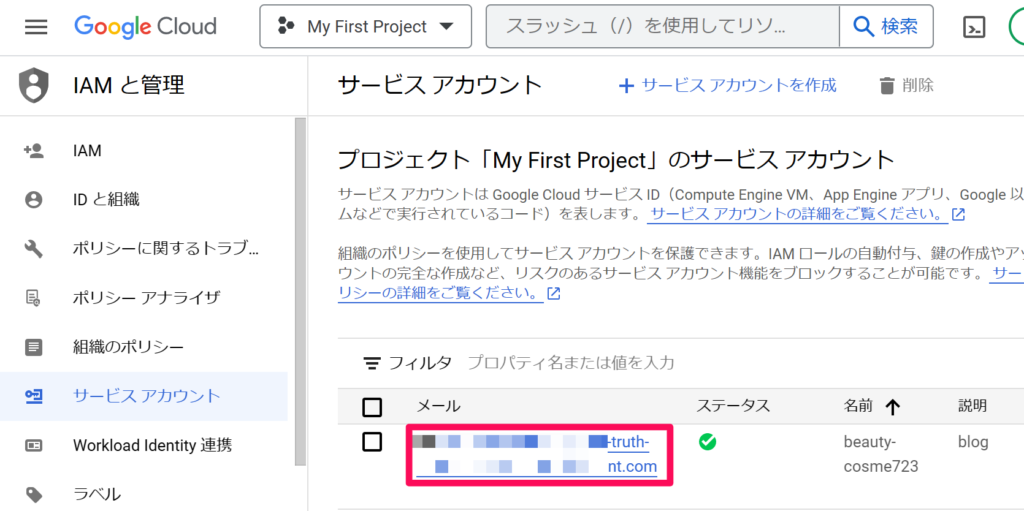Screen dimensions: 1024x511
Task: Click the 検索 search button
Action: pyautogui.click(x=886, y=27)
